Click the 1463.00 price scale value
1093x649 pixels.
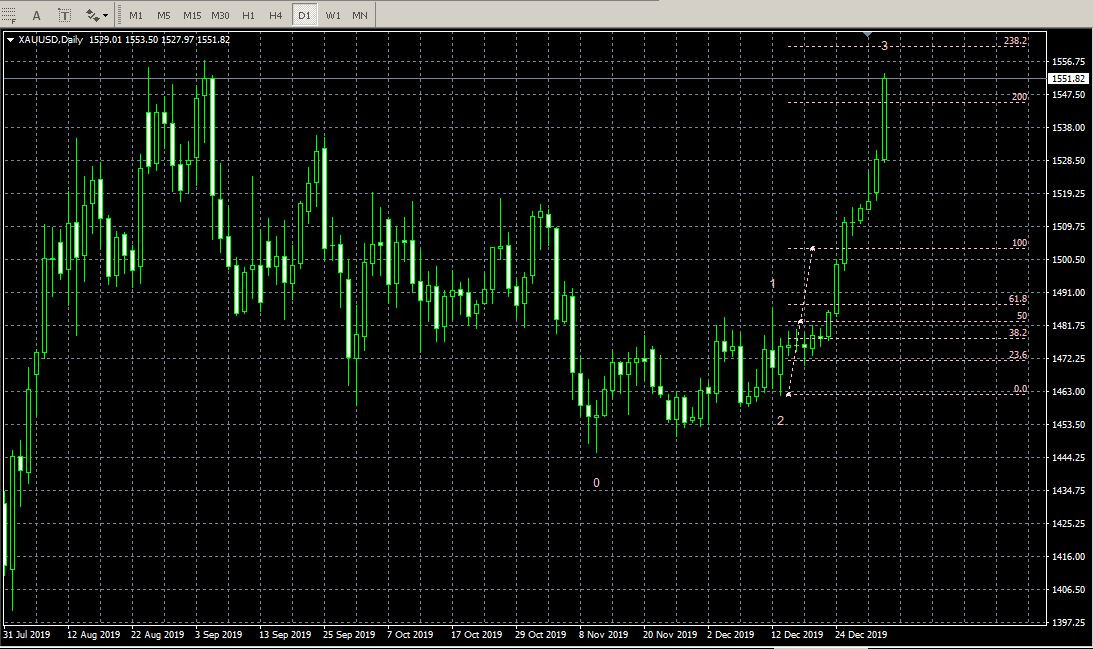pyautogui.click(x=1068, y=391)
